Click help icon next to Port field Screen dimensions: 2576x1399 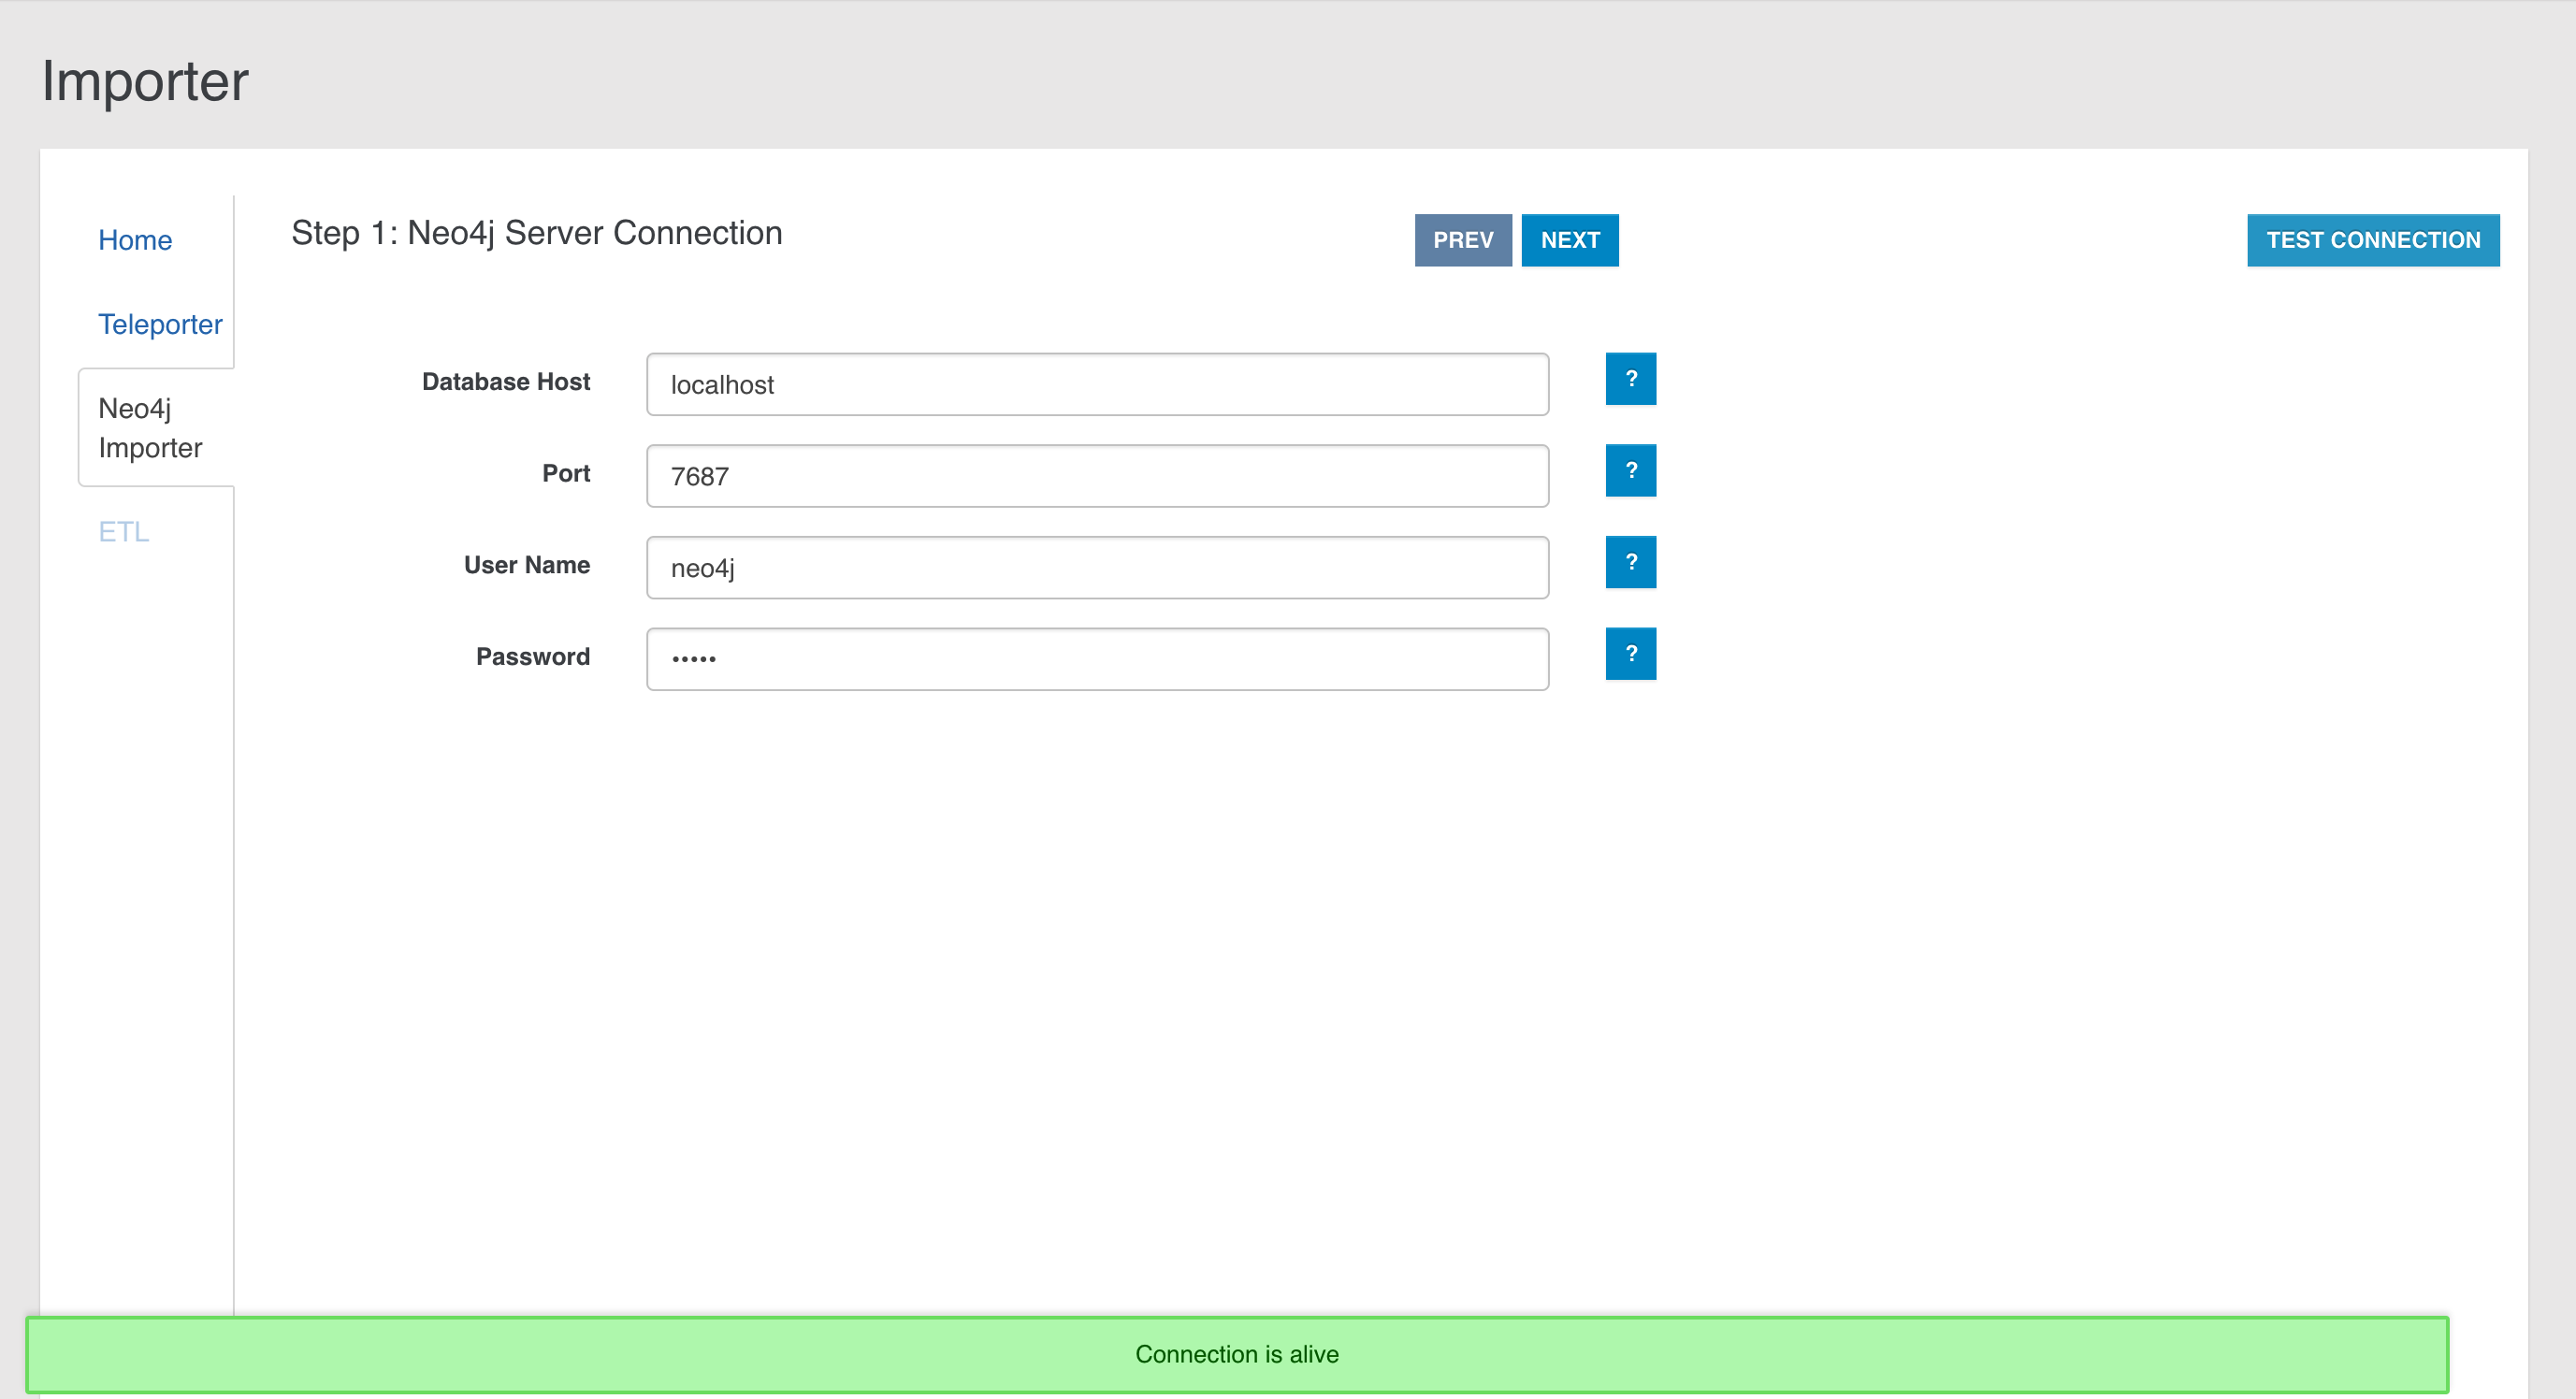tap(1630, 470)
